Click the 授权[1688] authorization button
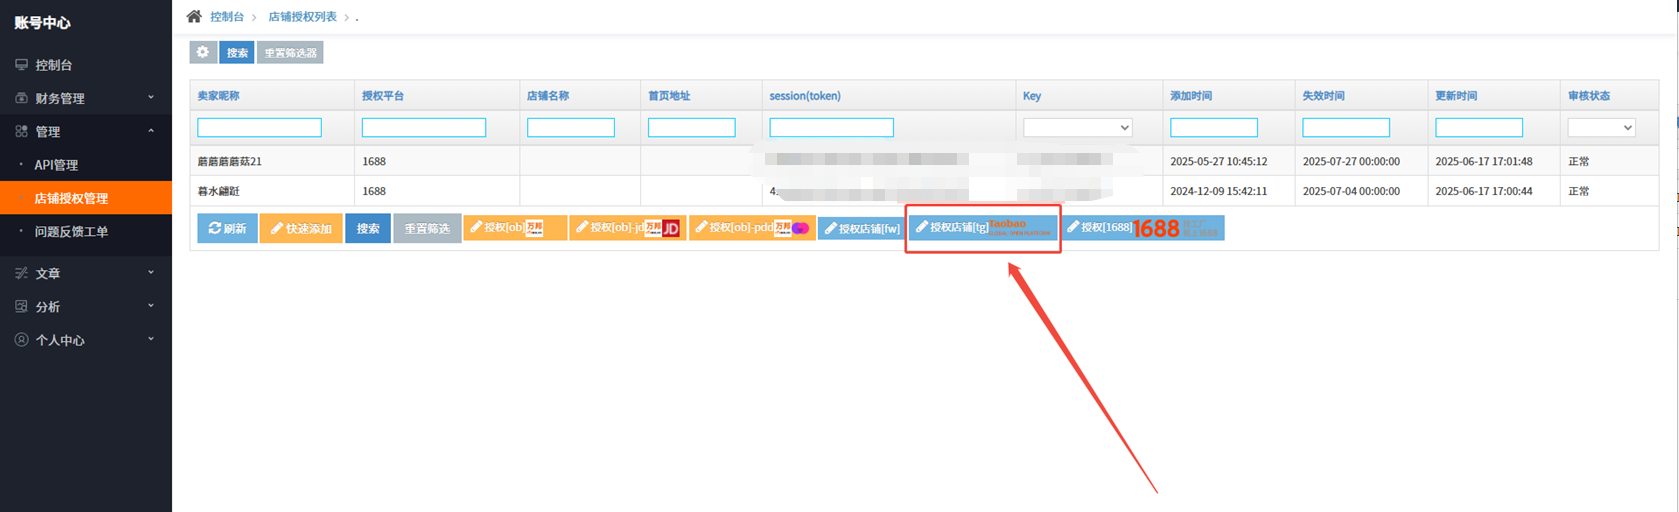Image resolution: width=1679 pixels, height=512 pixels. 1144,228
